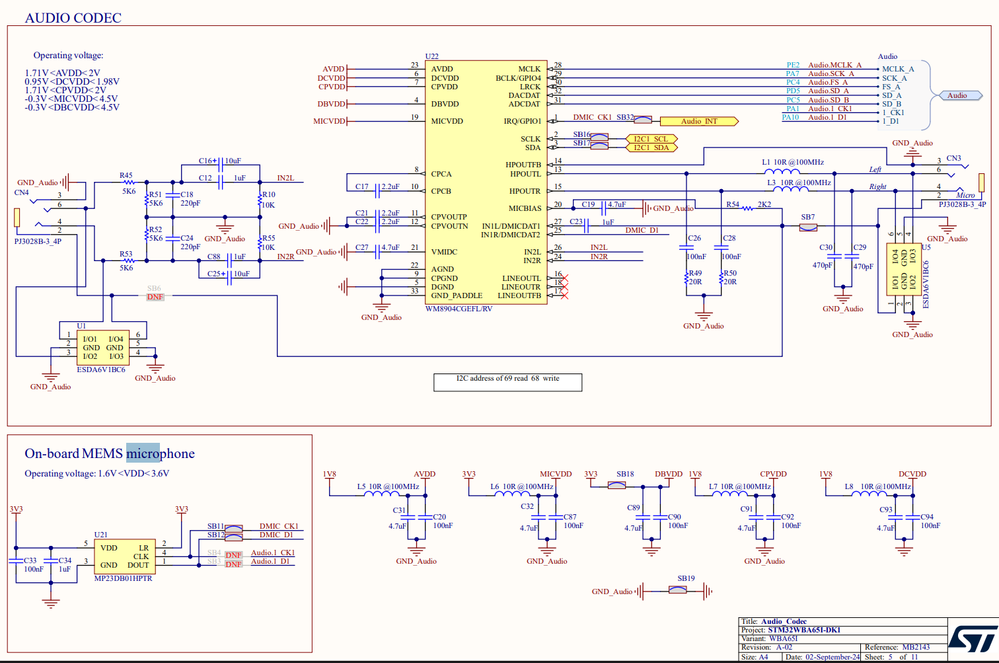Screen dimensions: 999x663
Task: Click the ST logo in the title block
Action: pyautogui.click(x=972, y=639)
